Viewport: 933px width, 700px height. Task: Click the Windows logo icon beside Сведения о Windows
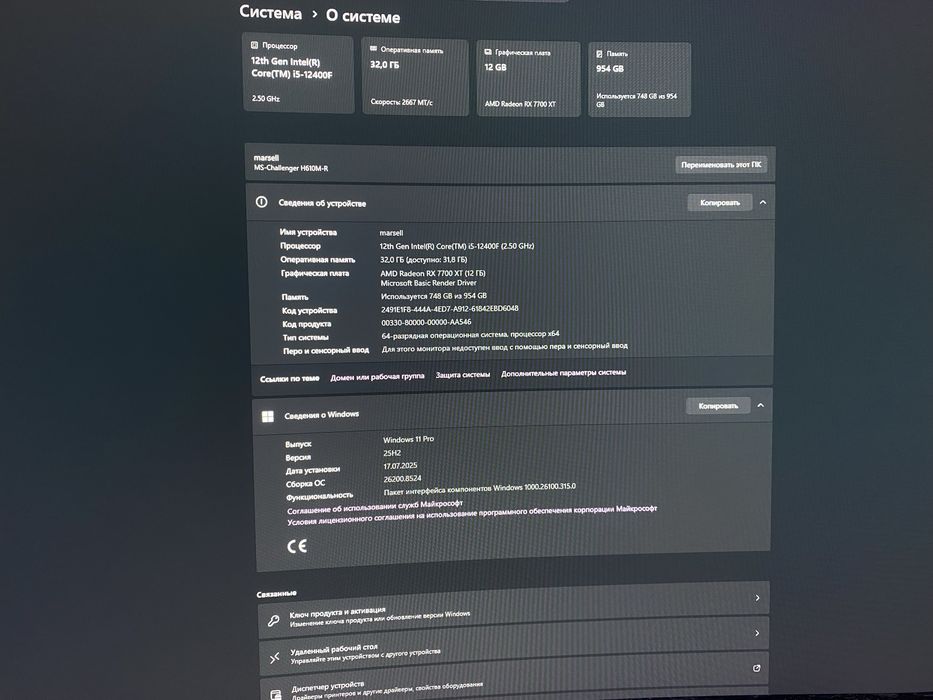pyautogui.click(x=268, y=416)
